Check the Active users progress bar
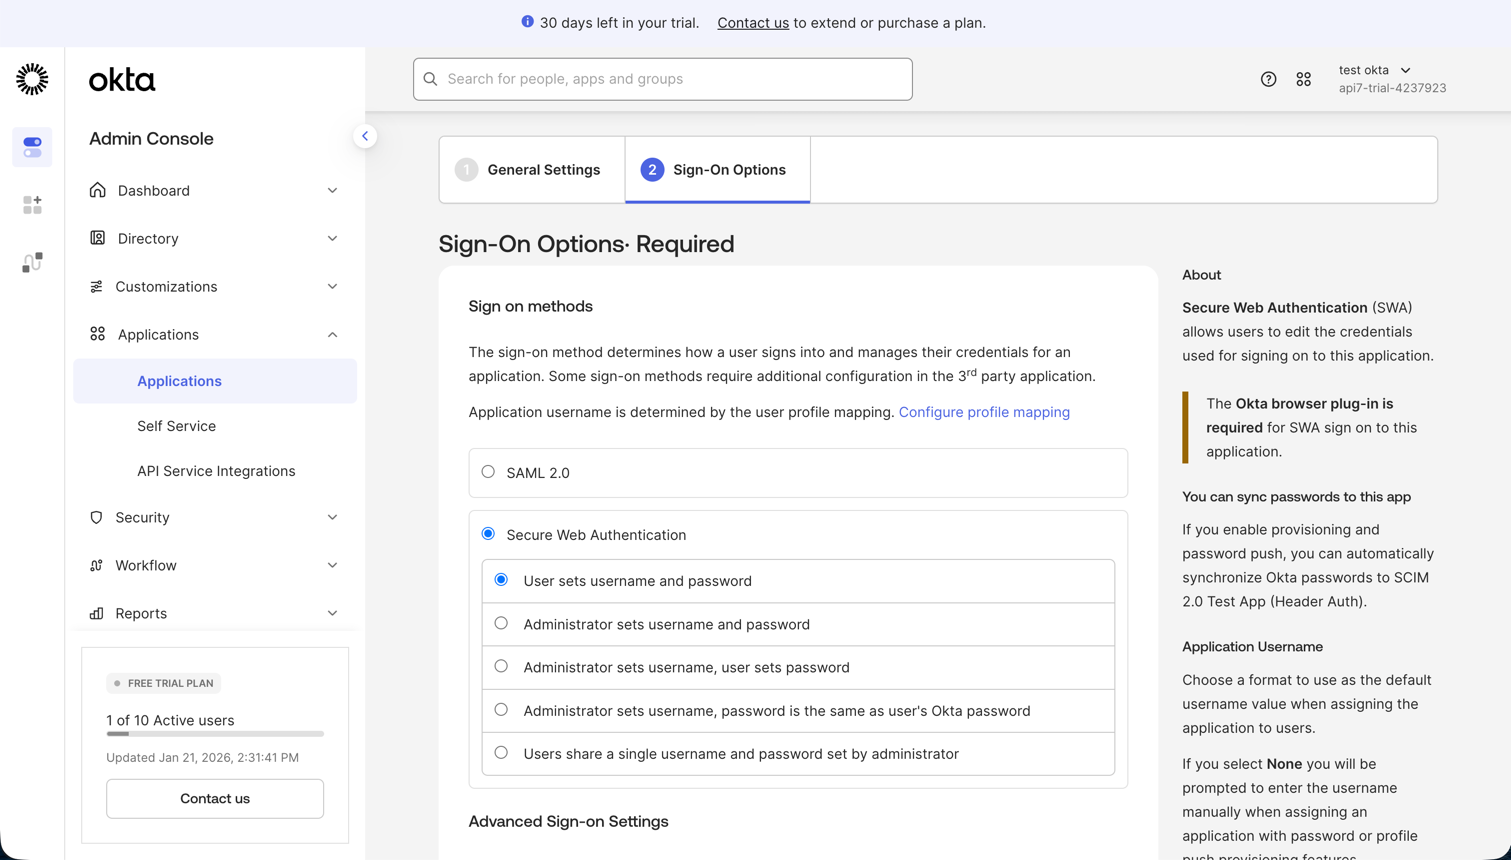 pos(214,734)
